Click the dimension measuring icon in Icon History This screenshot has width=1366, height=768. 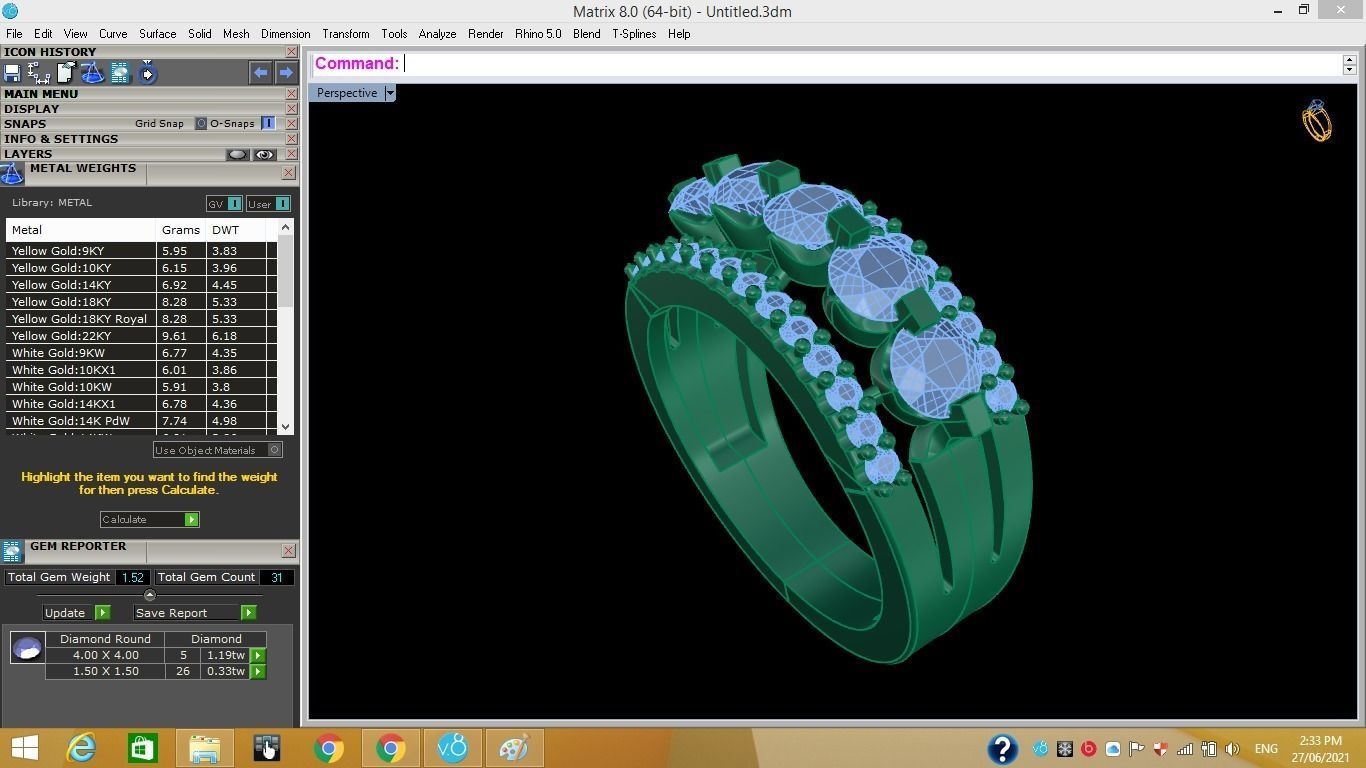tap(39, 72)
